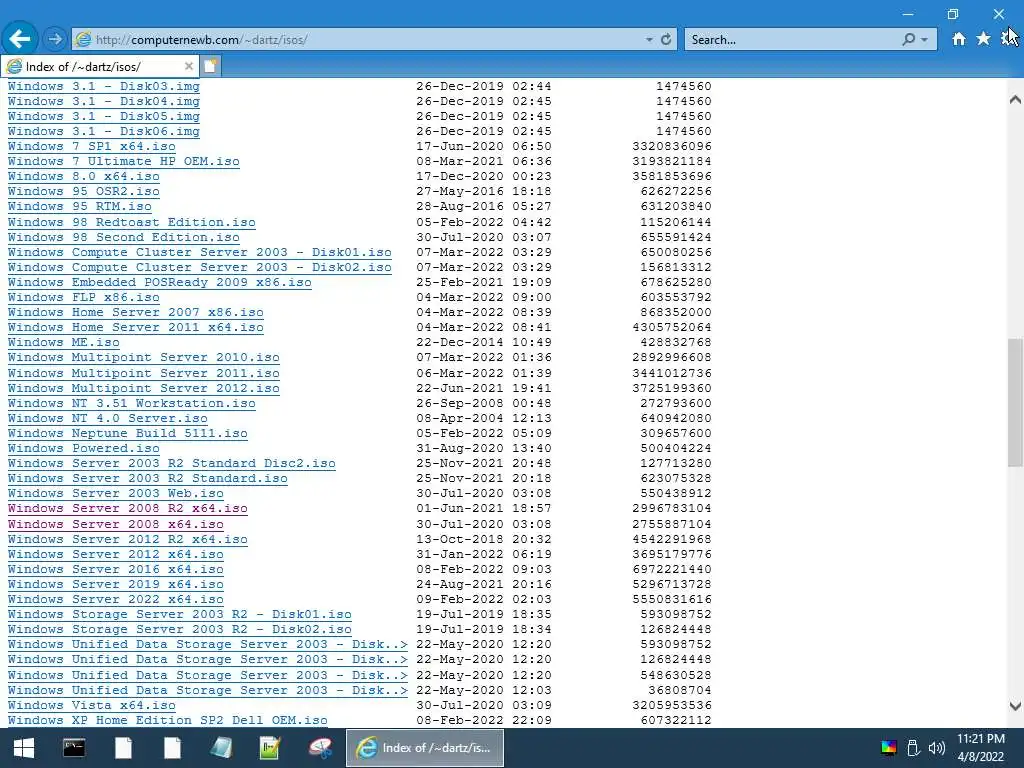Expand the address bar autocomplete dropdown
The height and width of the screenshot is (768, 1024).
tap(648, 39)
